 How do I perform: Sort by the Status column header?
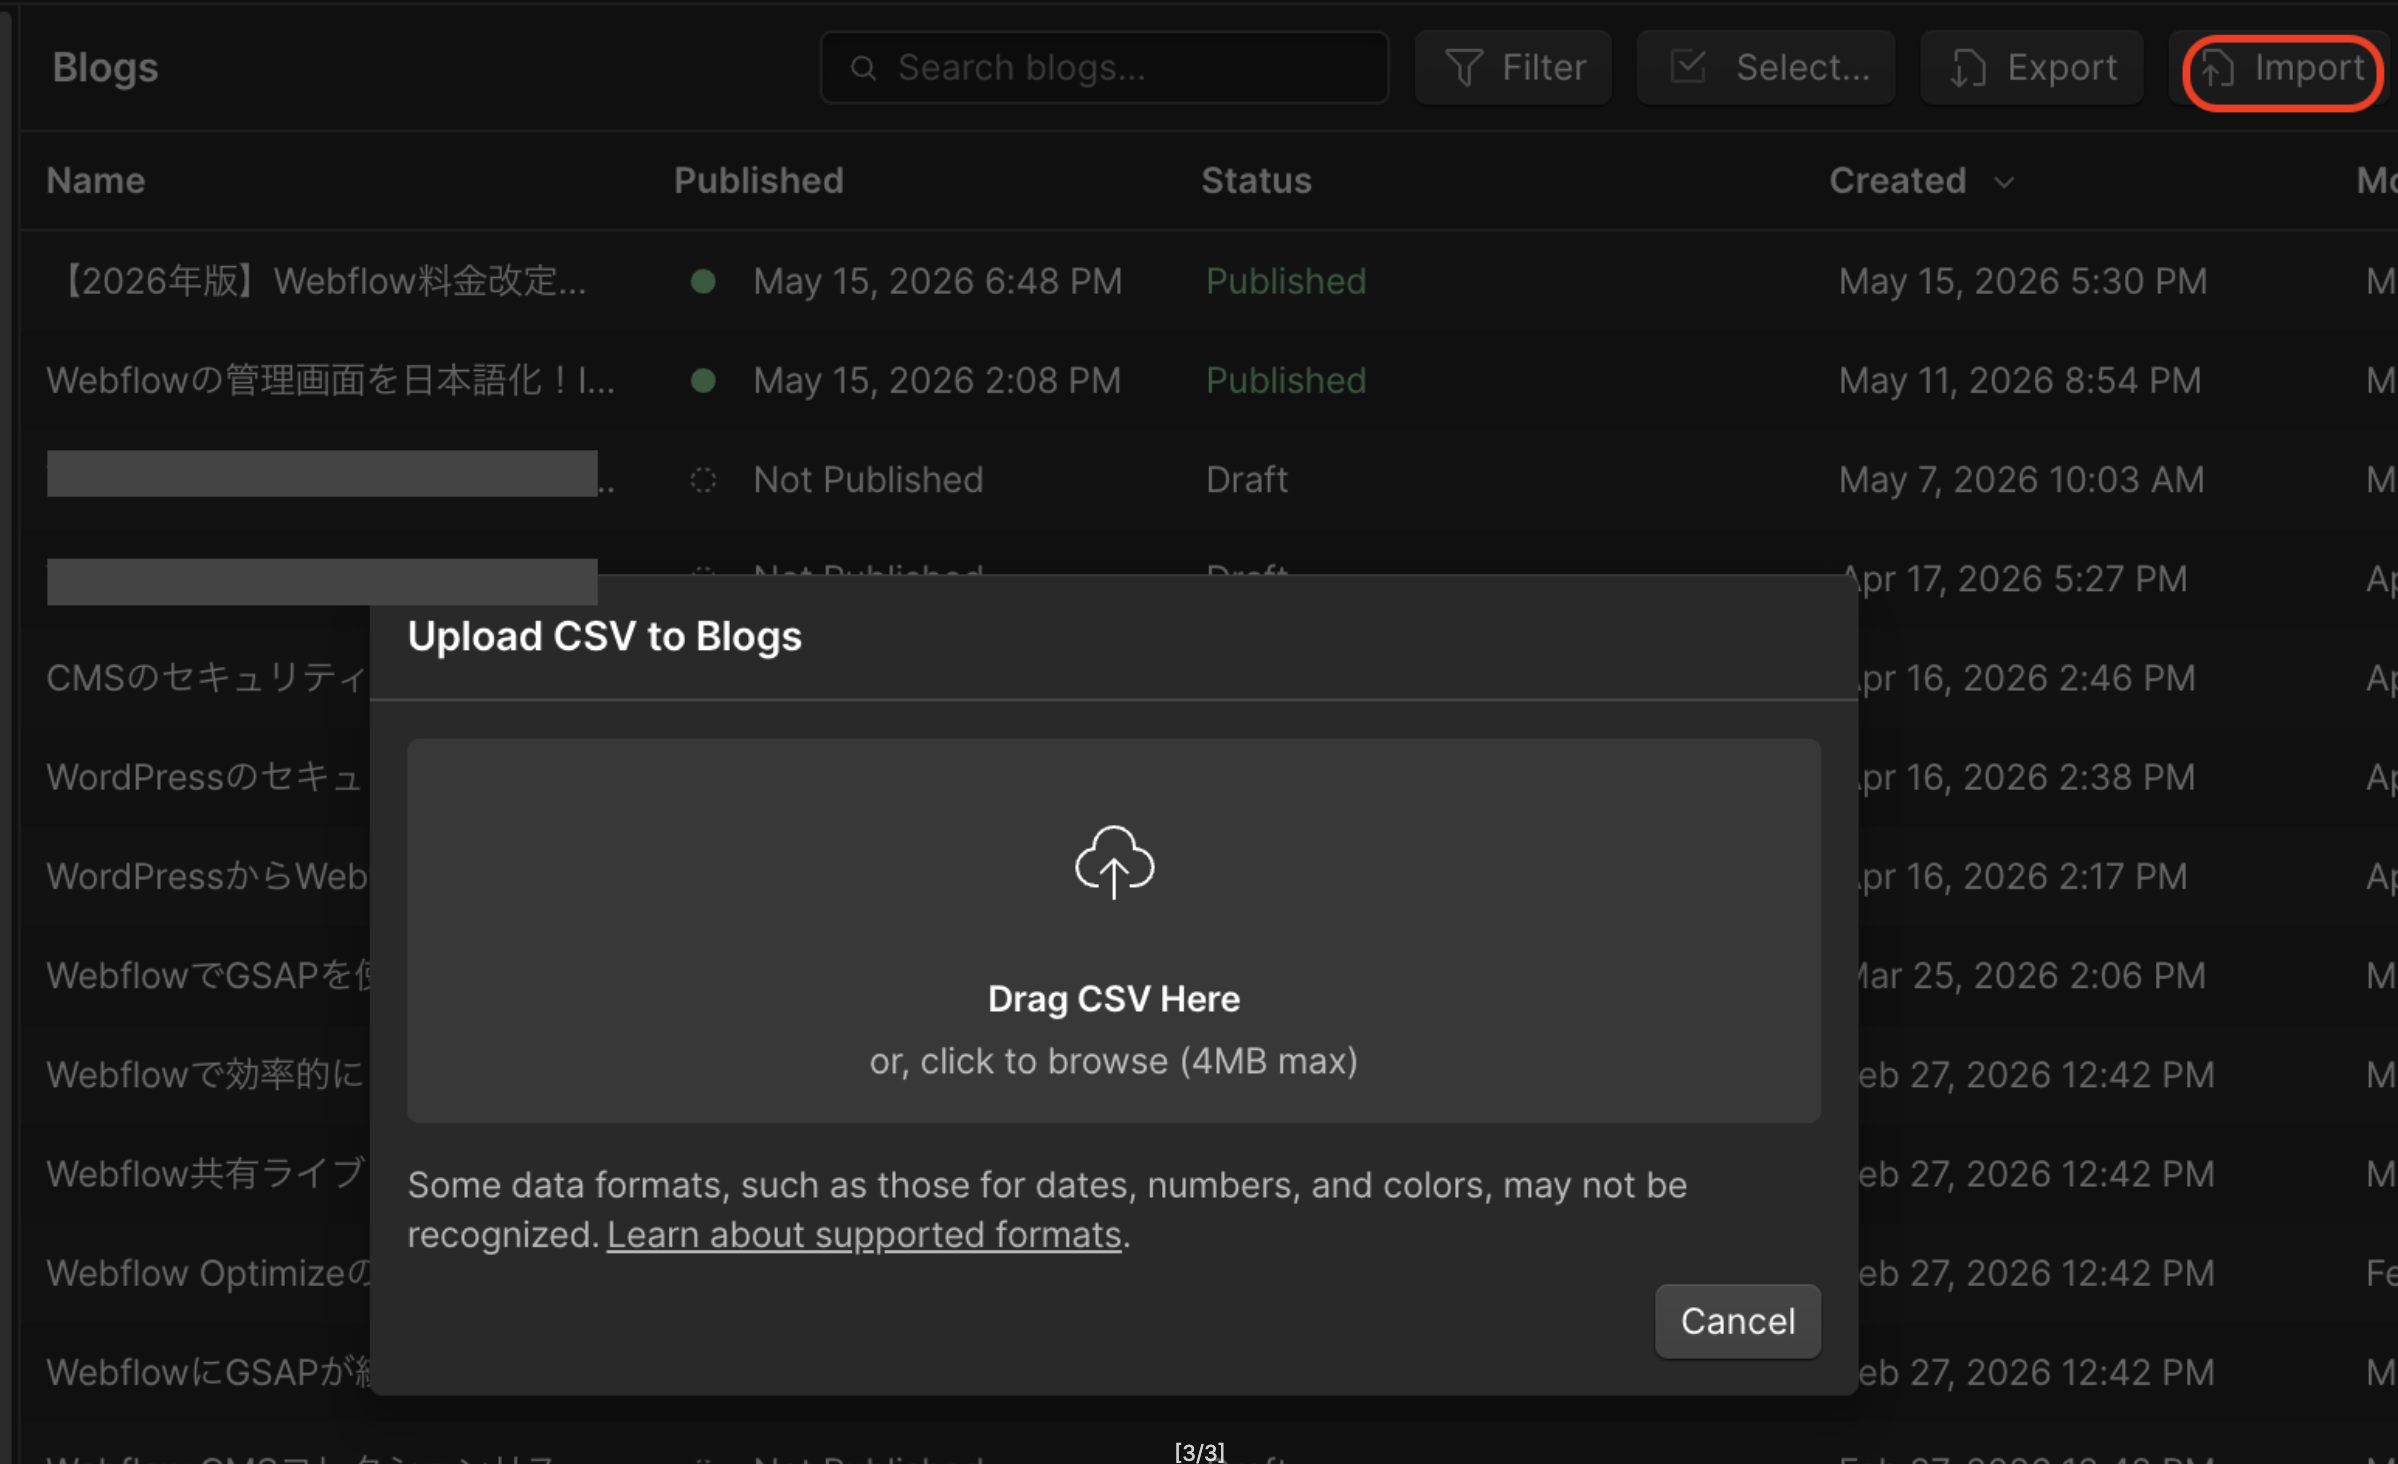pos(1256,180)
